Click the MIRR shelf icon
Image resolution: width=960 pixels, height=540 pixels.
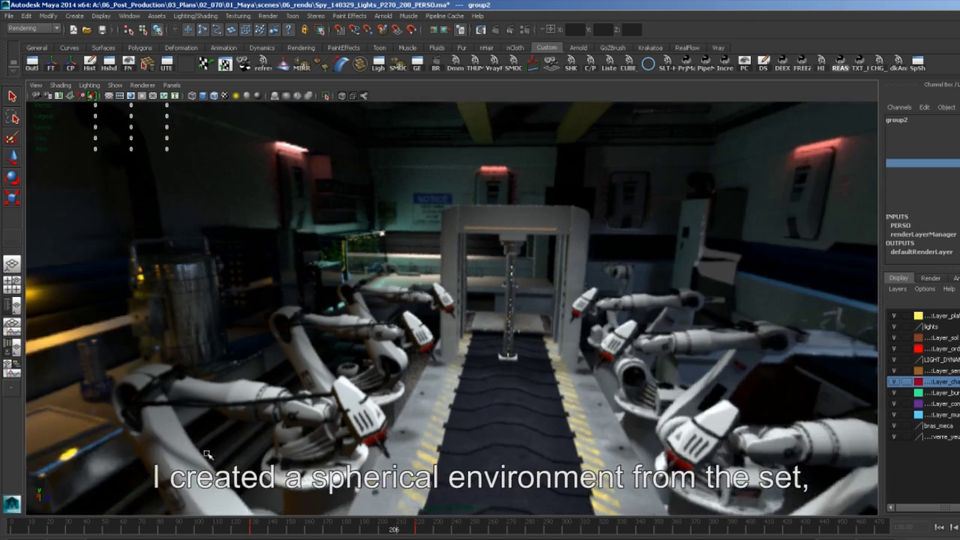coord(301,64)
